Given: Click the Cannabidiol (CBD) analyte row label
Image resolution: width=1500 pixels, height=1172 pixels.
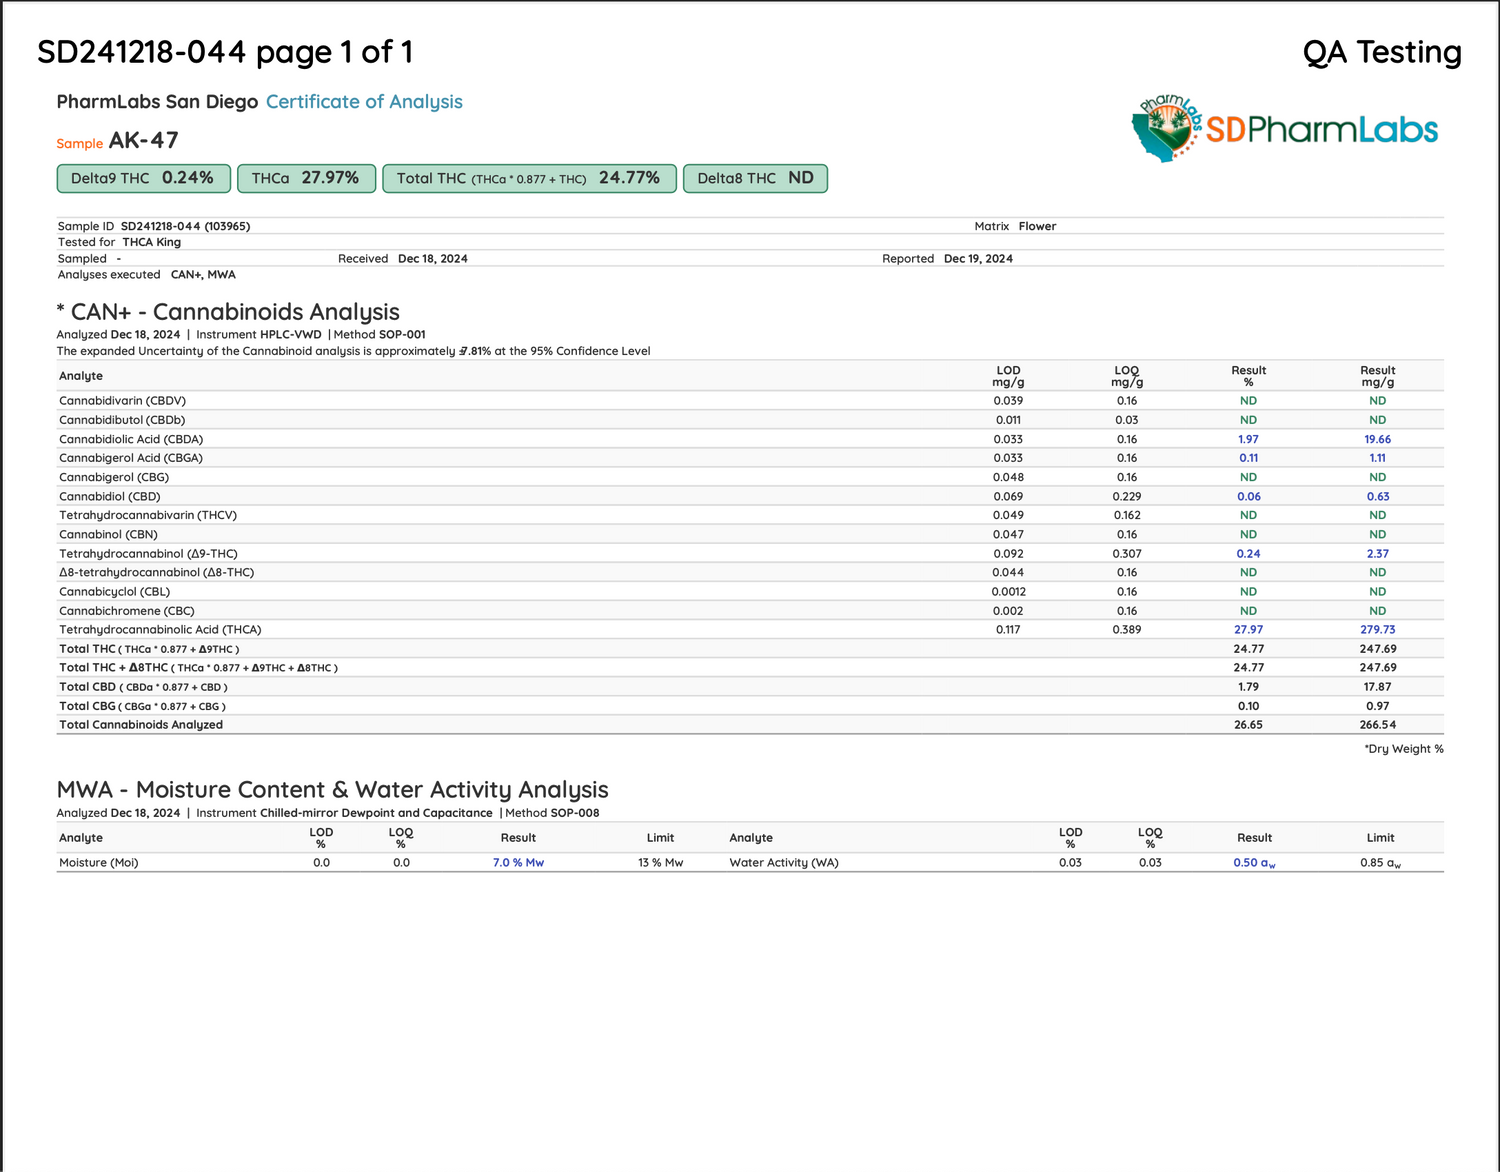Looking at the screenshot, I should (x=110, y=496).
